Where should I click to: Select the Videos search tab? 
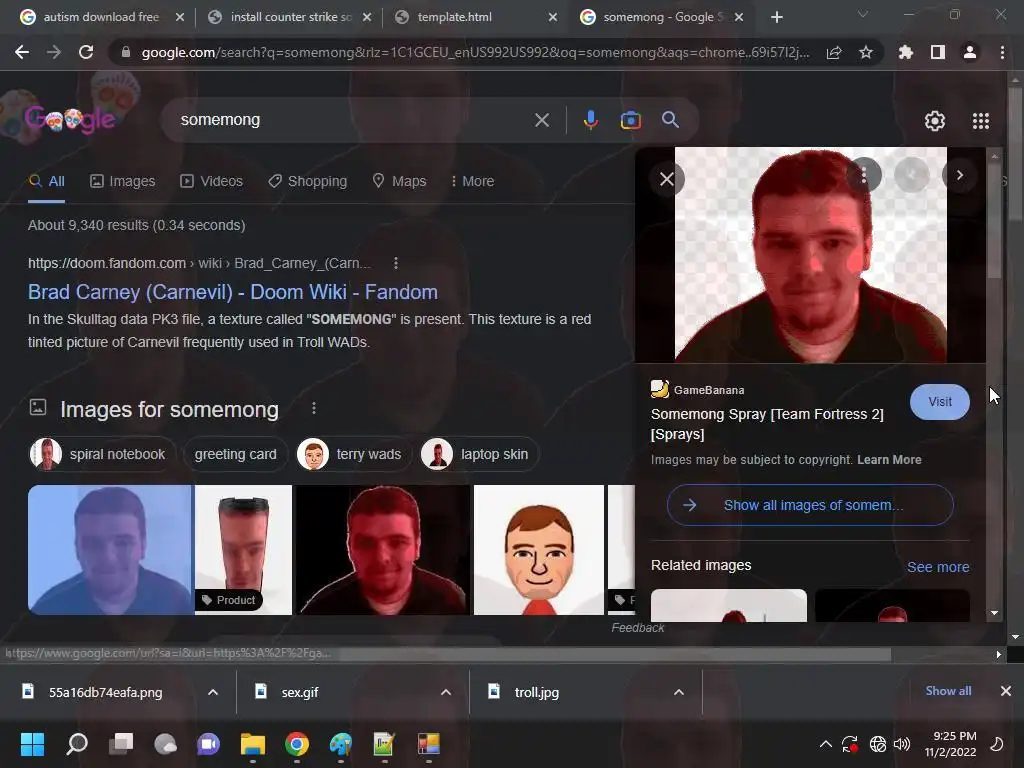point(212,182)
